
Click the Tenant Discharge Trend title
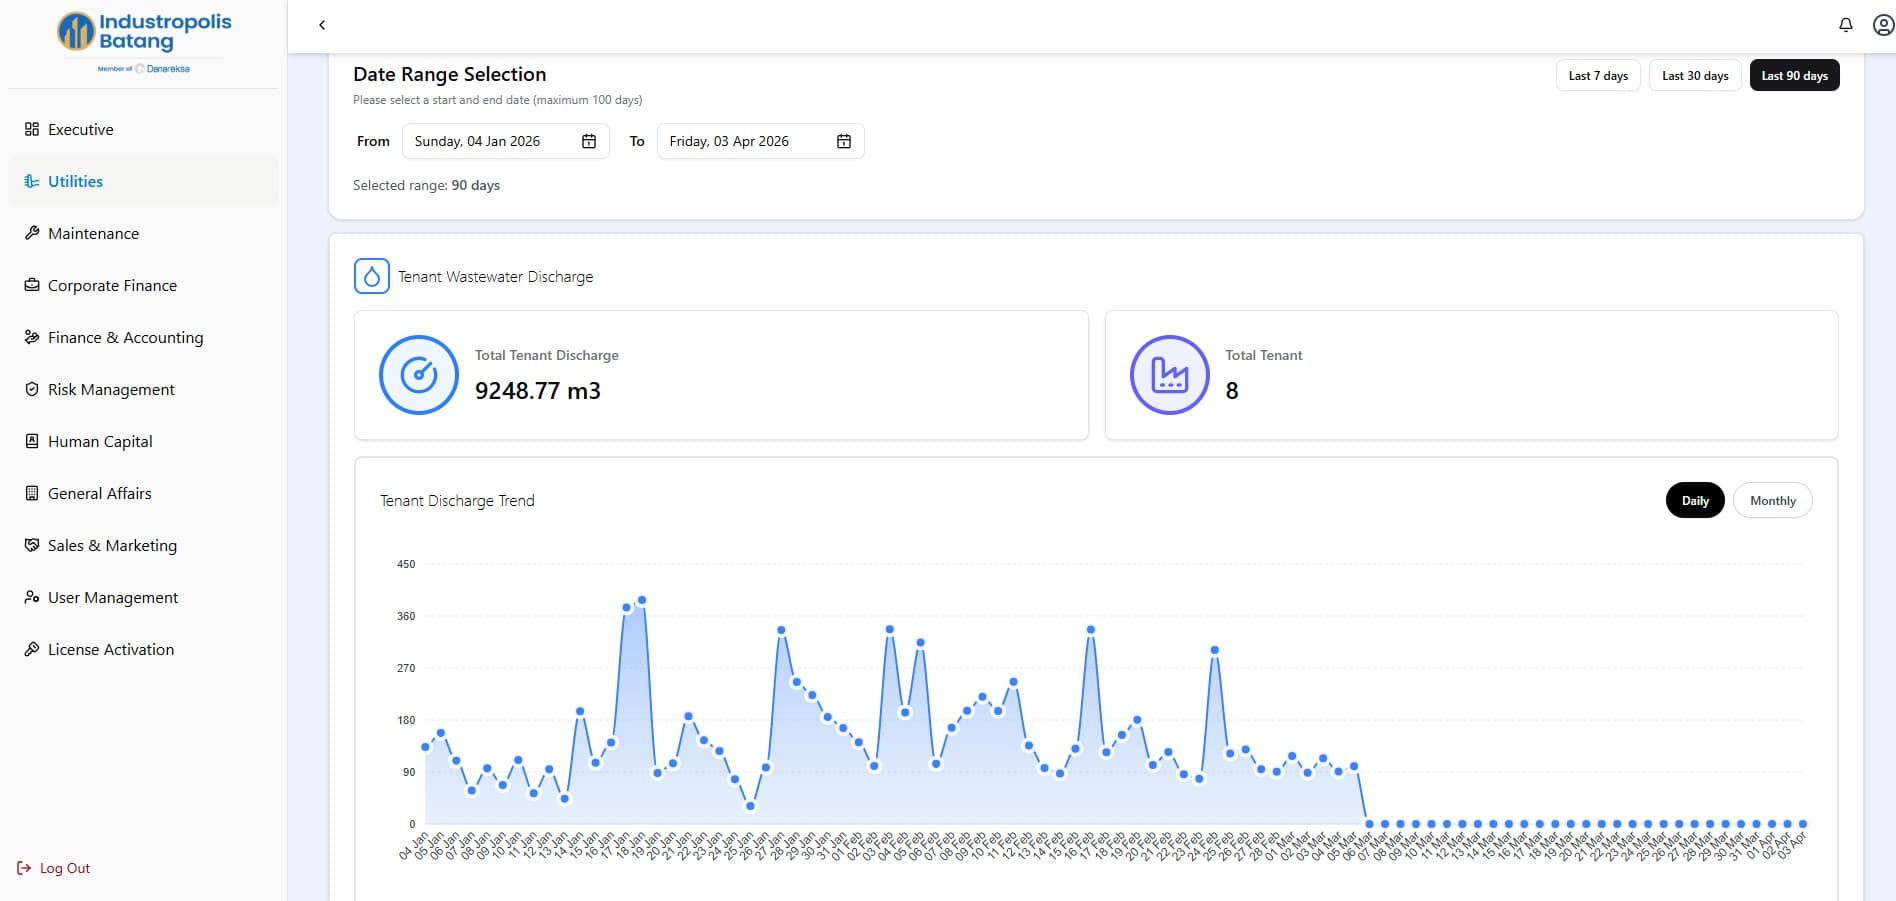457,501
